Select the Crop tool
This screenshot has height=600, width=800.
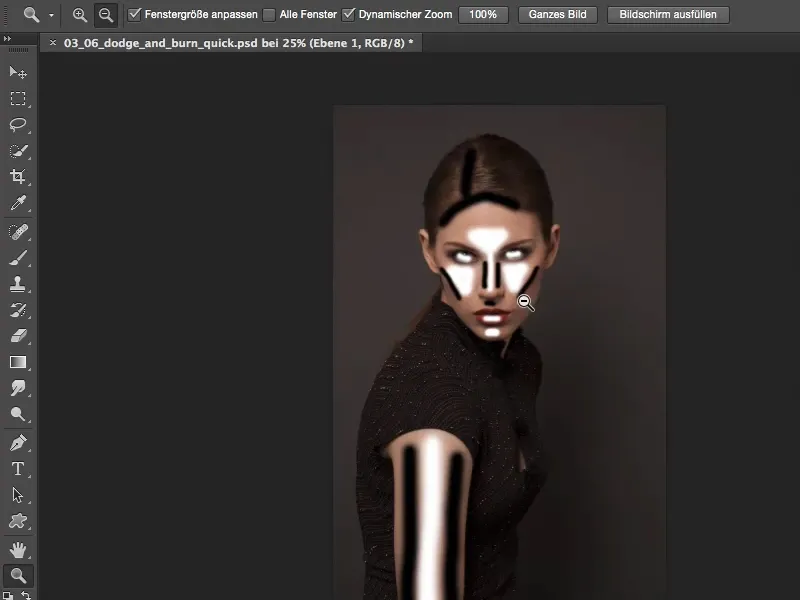[18, 177]
